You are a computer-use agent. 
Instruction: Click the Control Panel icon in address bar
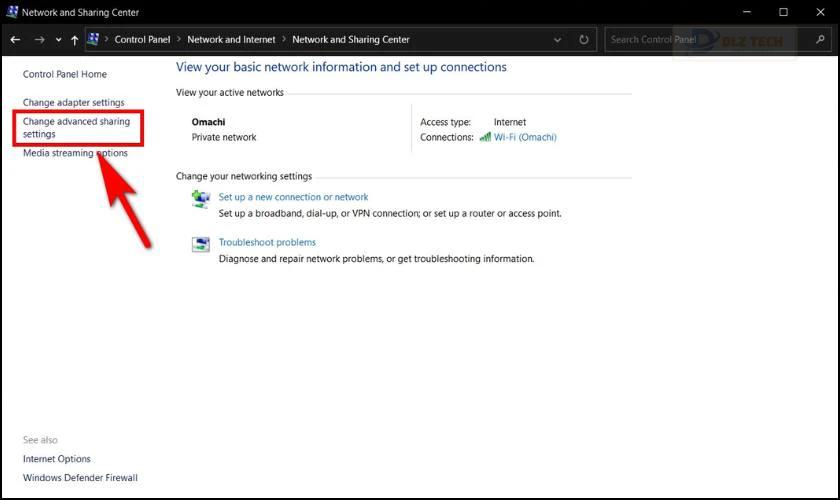pyautogui.click(x=94, y=39)
